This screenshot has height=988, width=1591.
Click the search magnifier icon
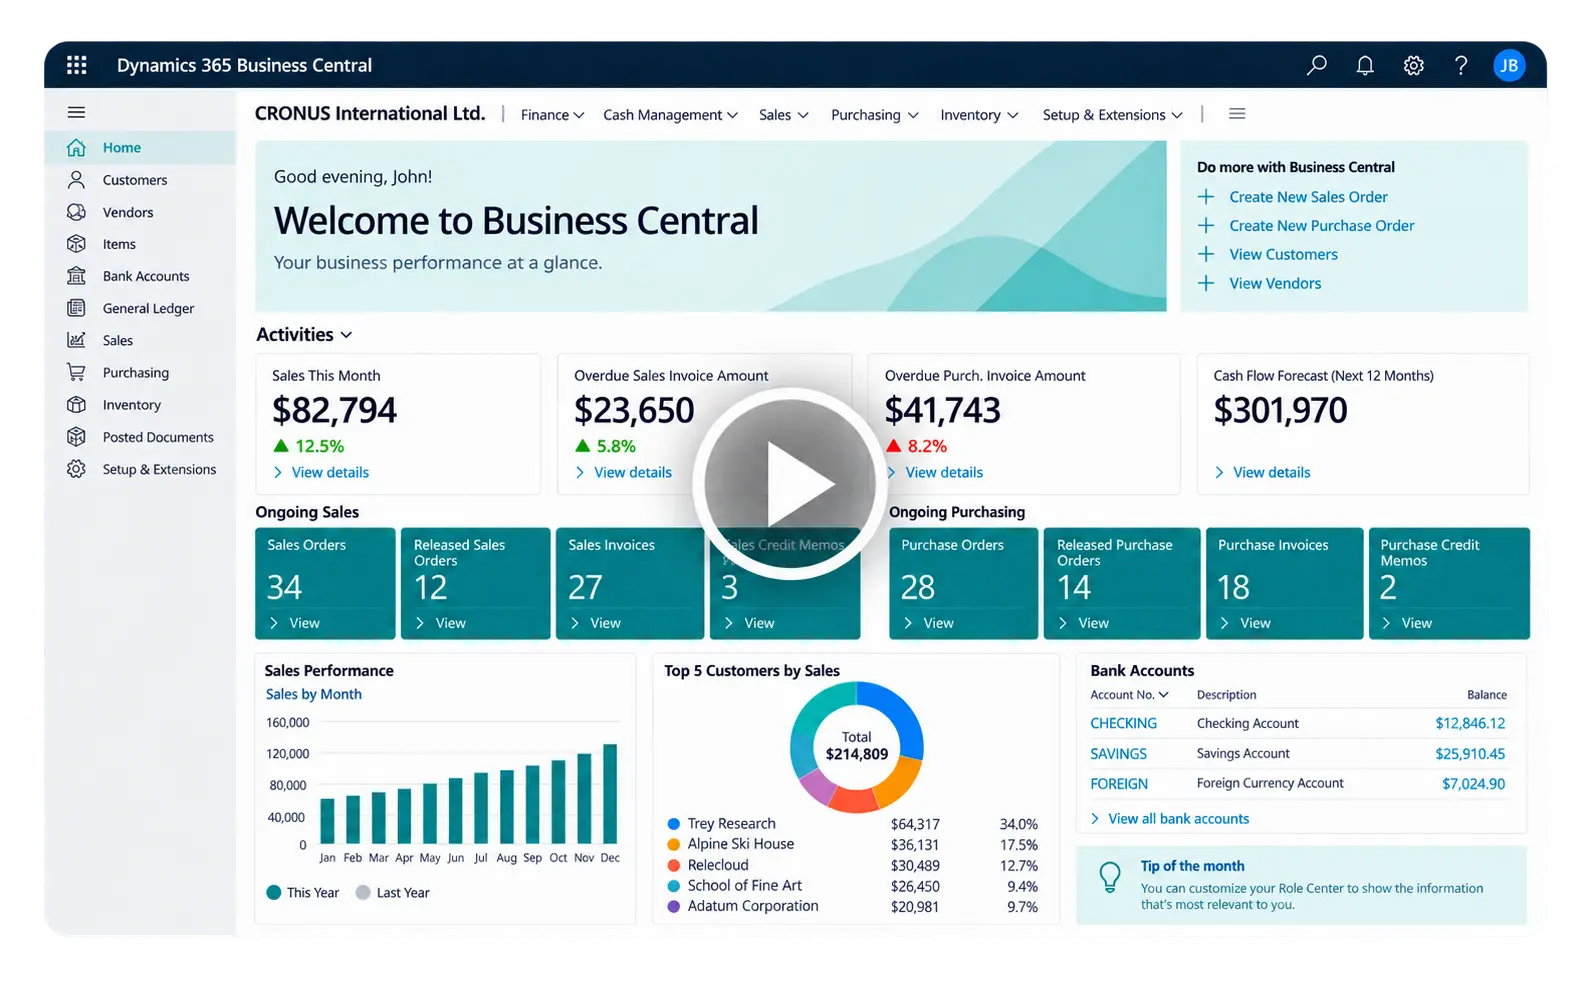pos(1317,65)
